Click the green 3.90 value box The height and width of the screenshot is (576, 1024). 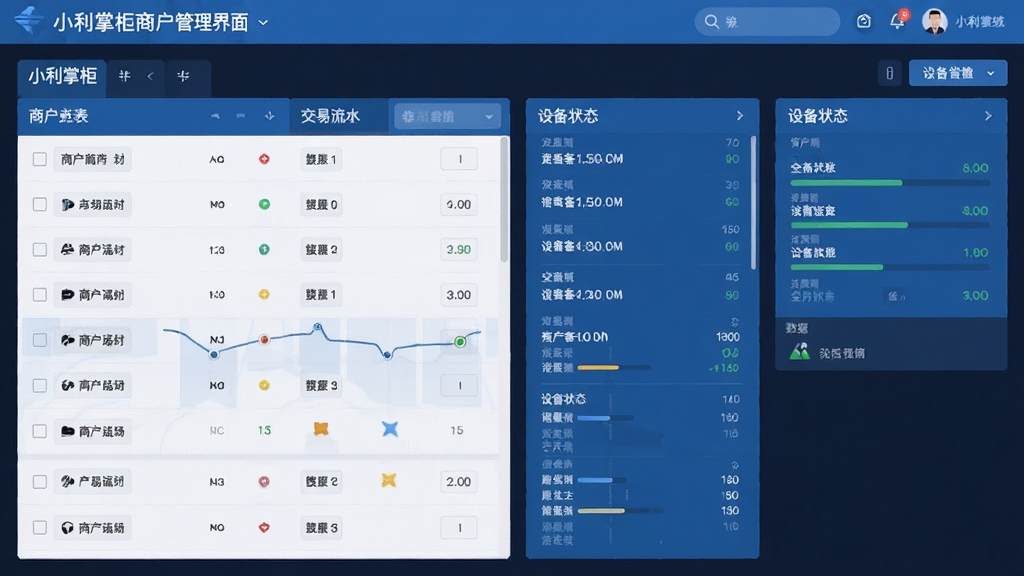click(x=458, y=249)
